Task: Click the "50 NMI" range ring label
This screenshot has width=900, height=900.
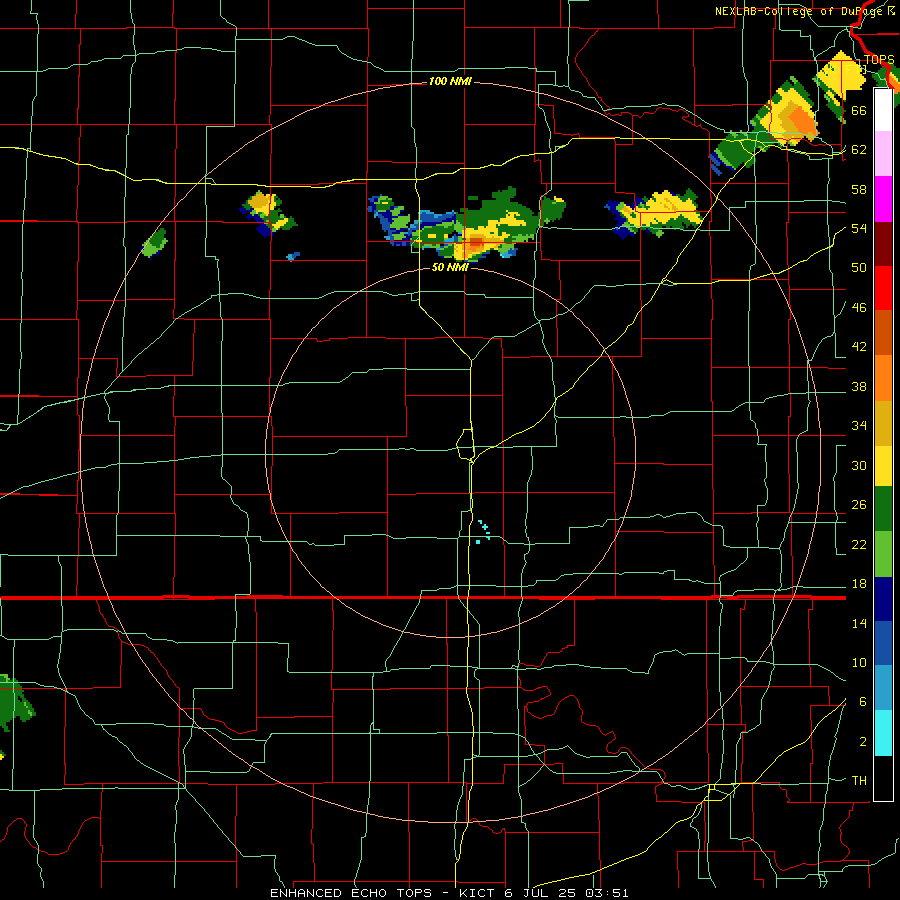Action: coord(450,267)
